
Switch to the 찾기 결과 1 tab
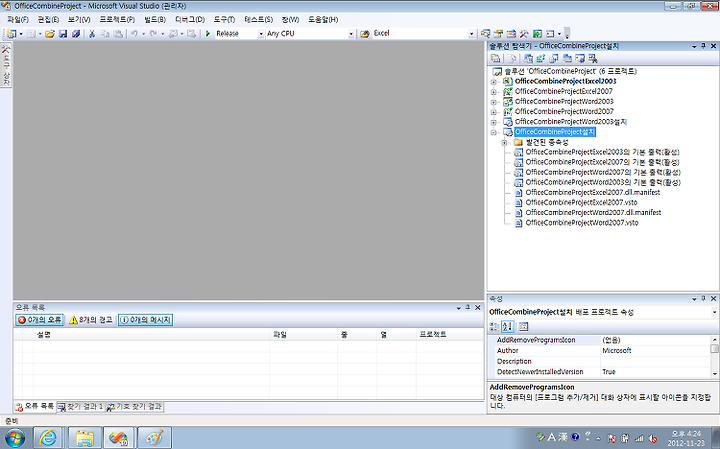coord(80,407)
